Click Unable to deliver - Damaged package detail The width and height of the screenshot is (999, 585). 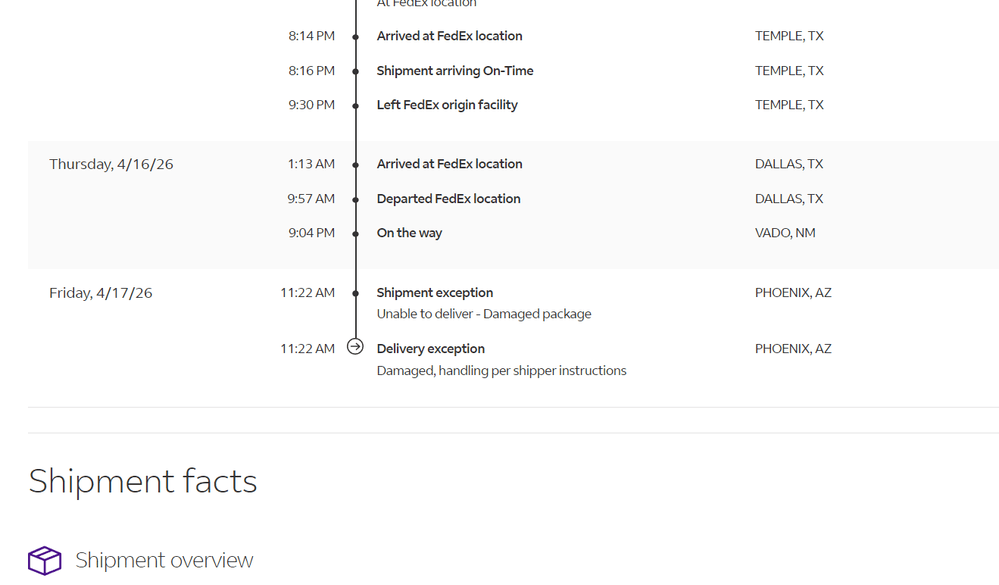pyautogui.click(x=484, y=314)
